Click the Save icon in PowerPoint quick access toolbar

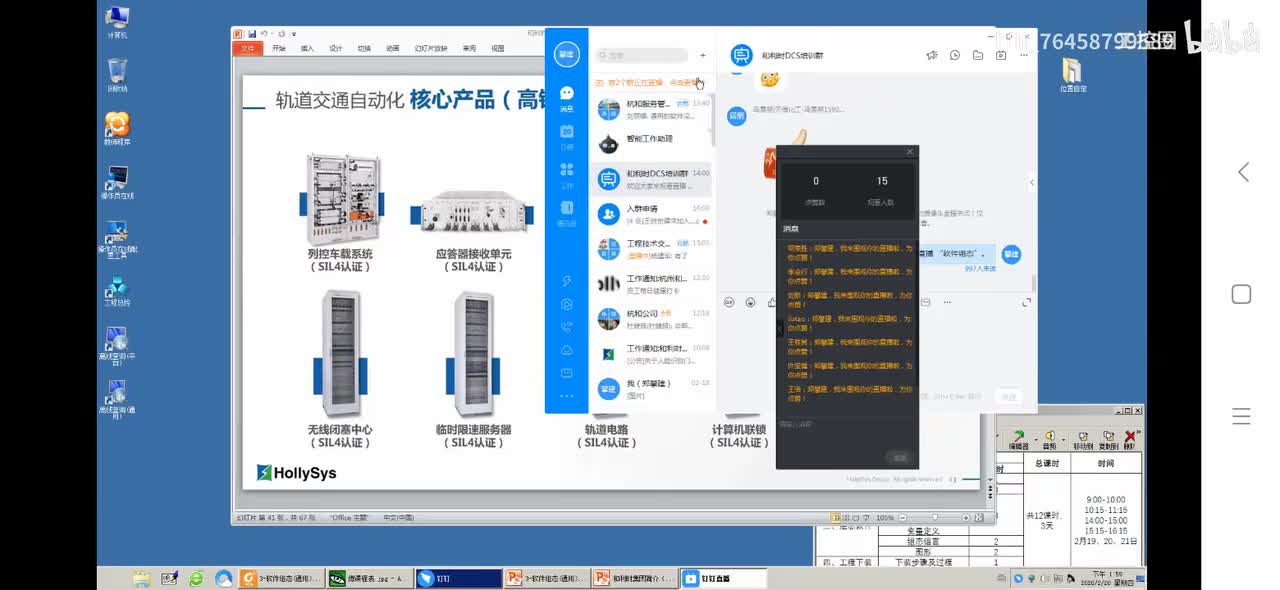[252, 34]
